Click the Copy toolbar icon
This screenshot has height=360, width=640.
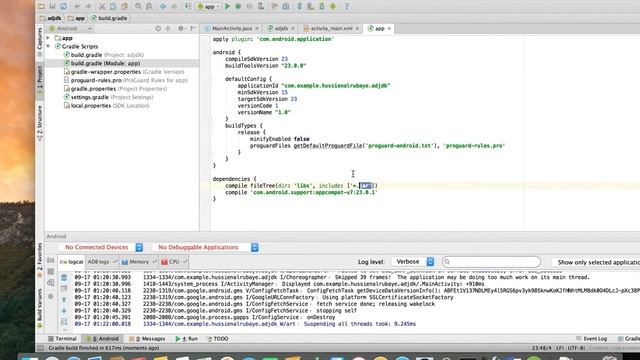[113, 6]
